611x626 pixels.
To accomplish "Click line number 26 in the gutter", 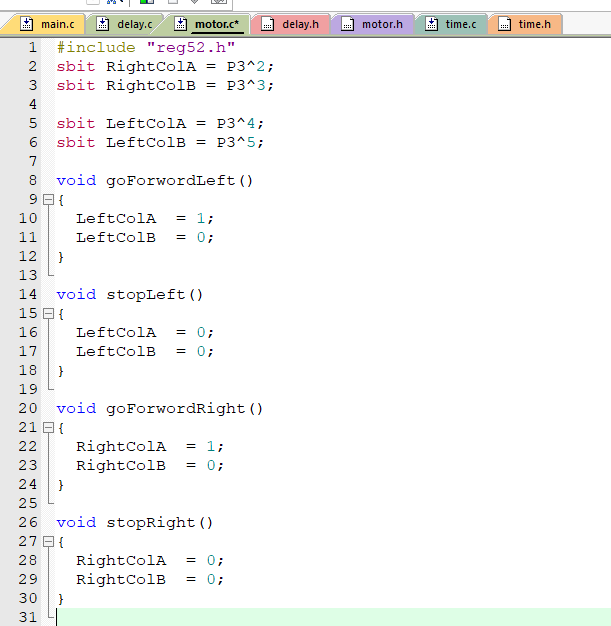I will pyautogui.click(x=28, y=523).
